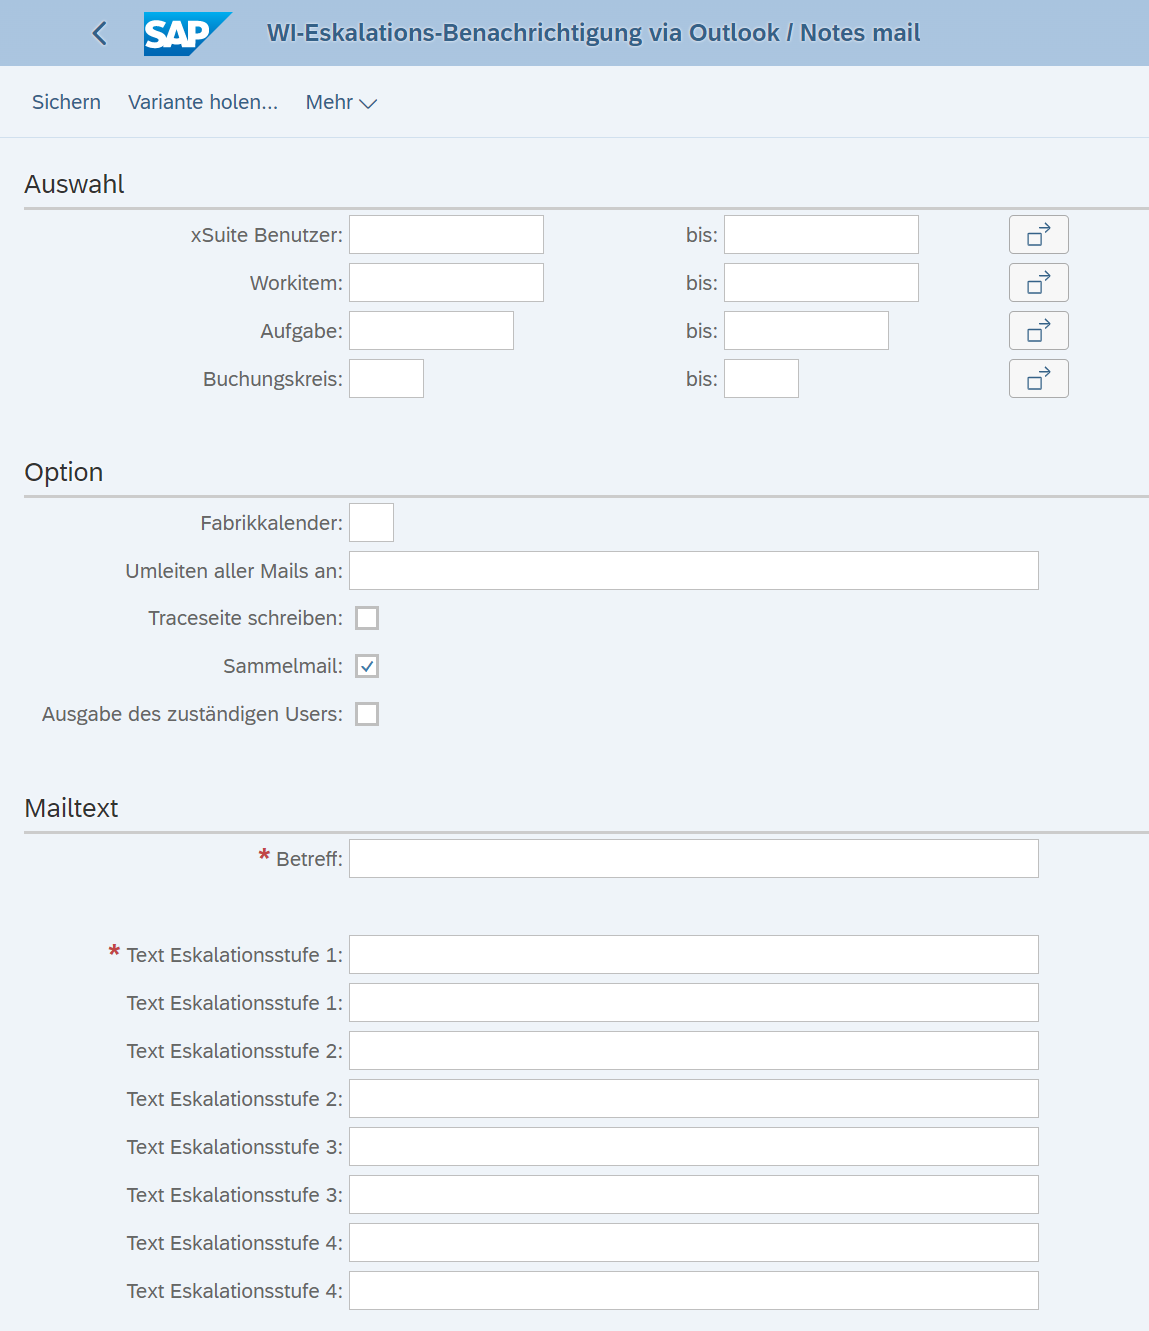Screen dimensions: 1149x1331
Task: Open multiple selection for Workitem range
Action: click(1038, 282)
